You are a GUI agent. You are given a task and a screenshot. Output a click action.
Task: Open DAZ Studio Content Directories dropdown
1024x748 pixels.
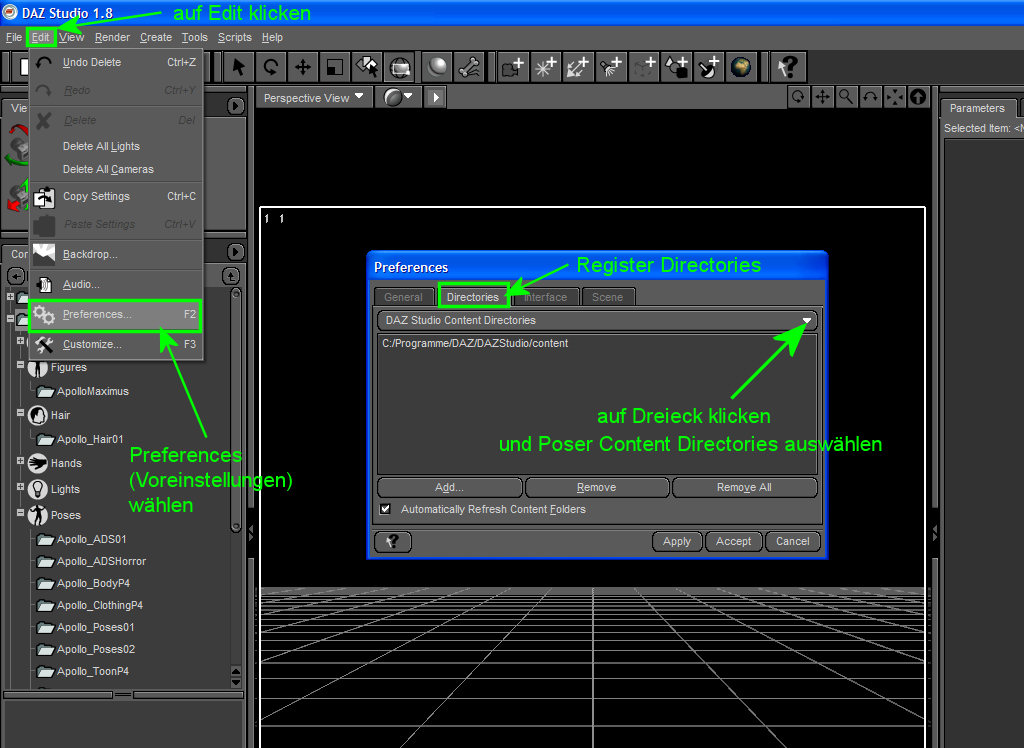(597, 320)
